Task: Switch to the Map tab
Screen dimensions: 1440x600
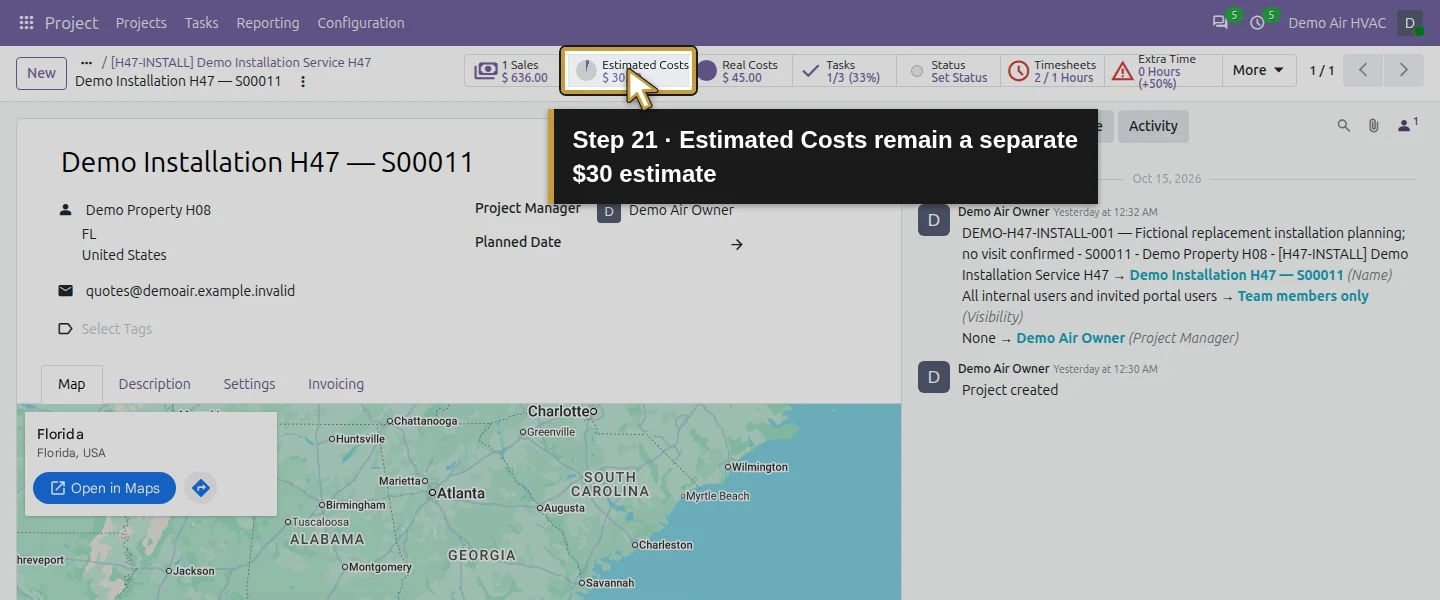Action: pyautogui.click(x=72, y=384)
